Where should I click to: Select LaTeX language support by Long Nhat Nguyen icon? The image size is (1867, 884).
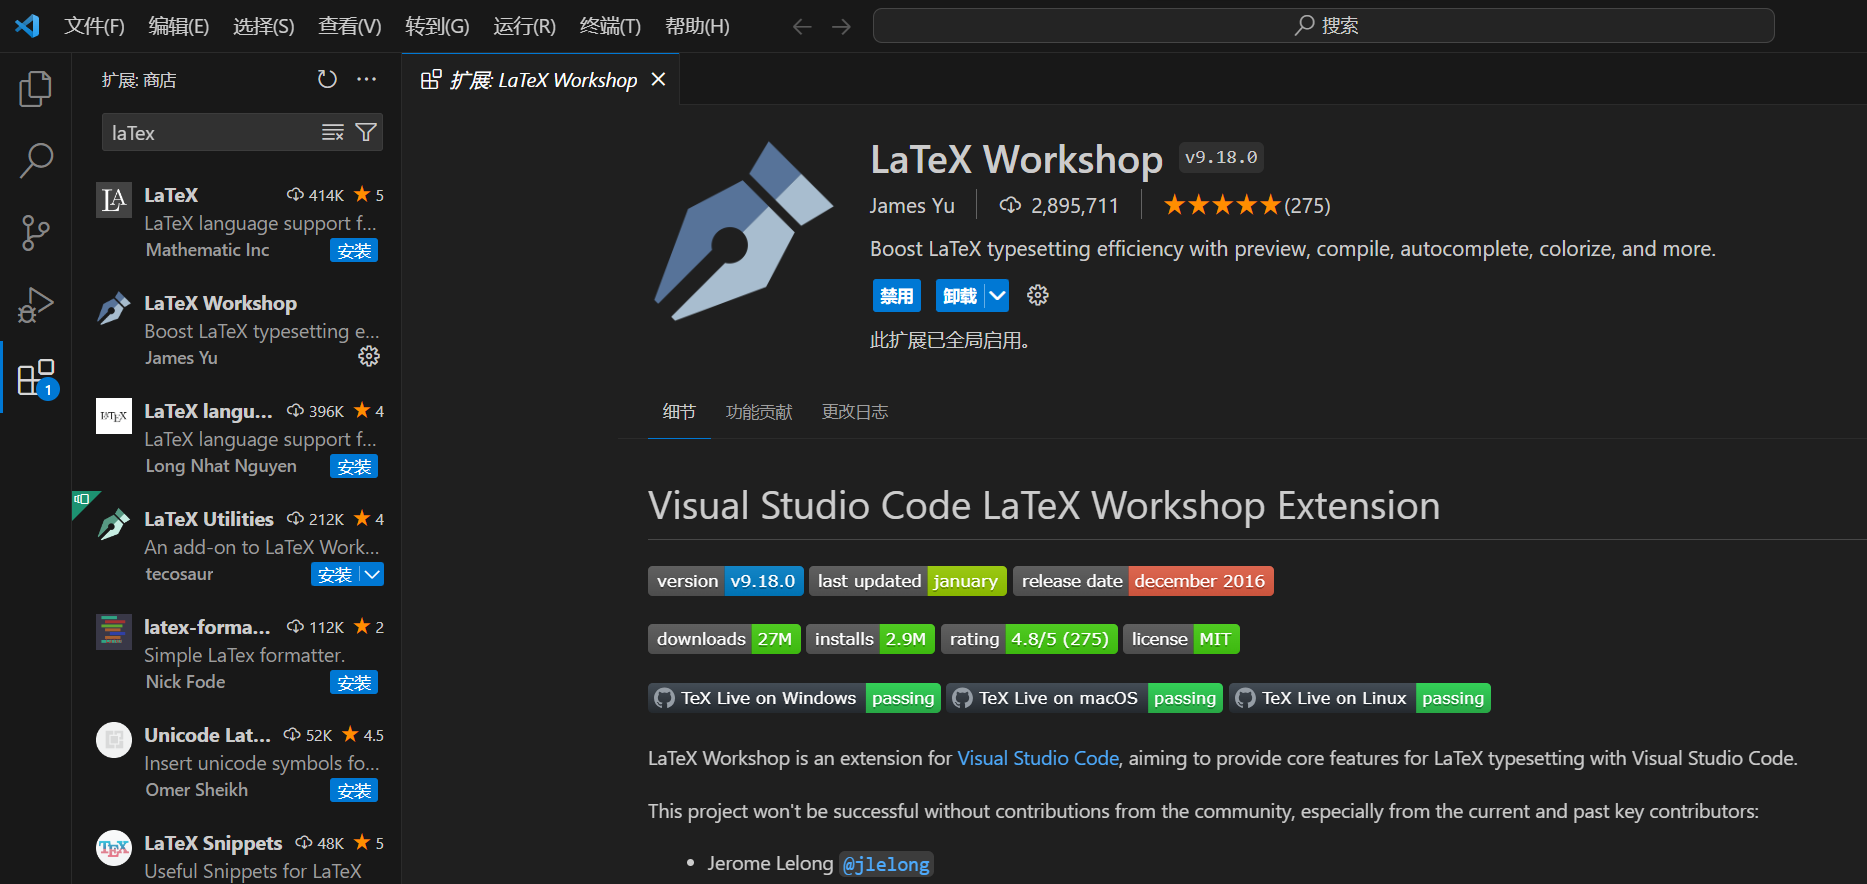pyautogui.click(x=114, y=416)
